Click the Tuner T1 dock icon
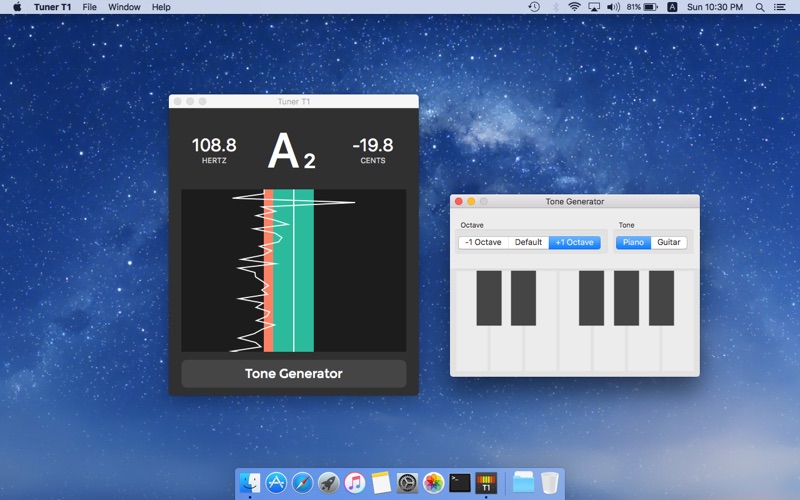This screenshot has width=800, height=500. [x=486, y=482]
